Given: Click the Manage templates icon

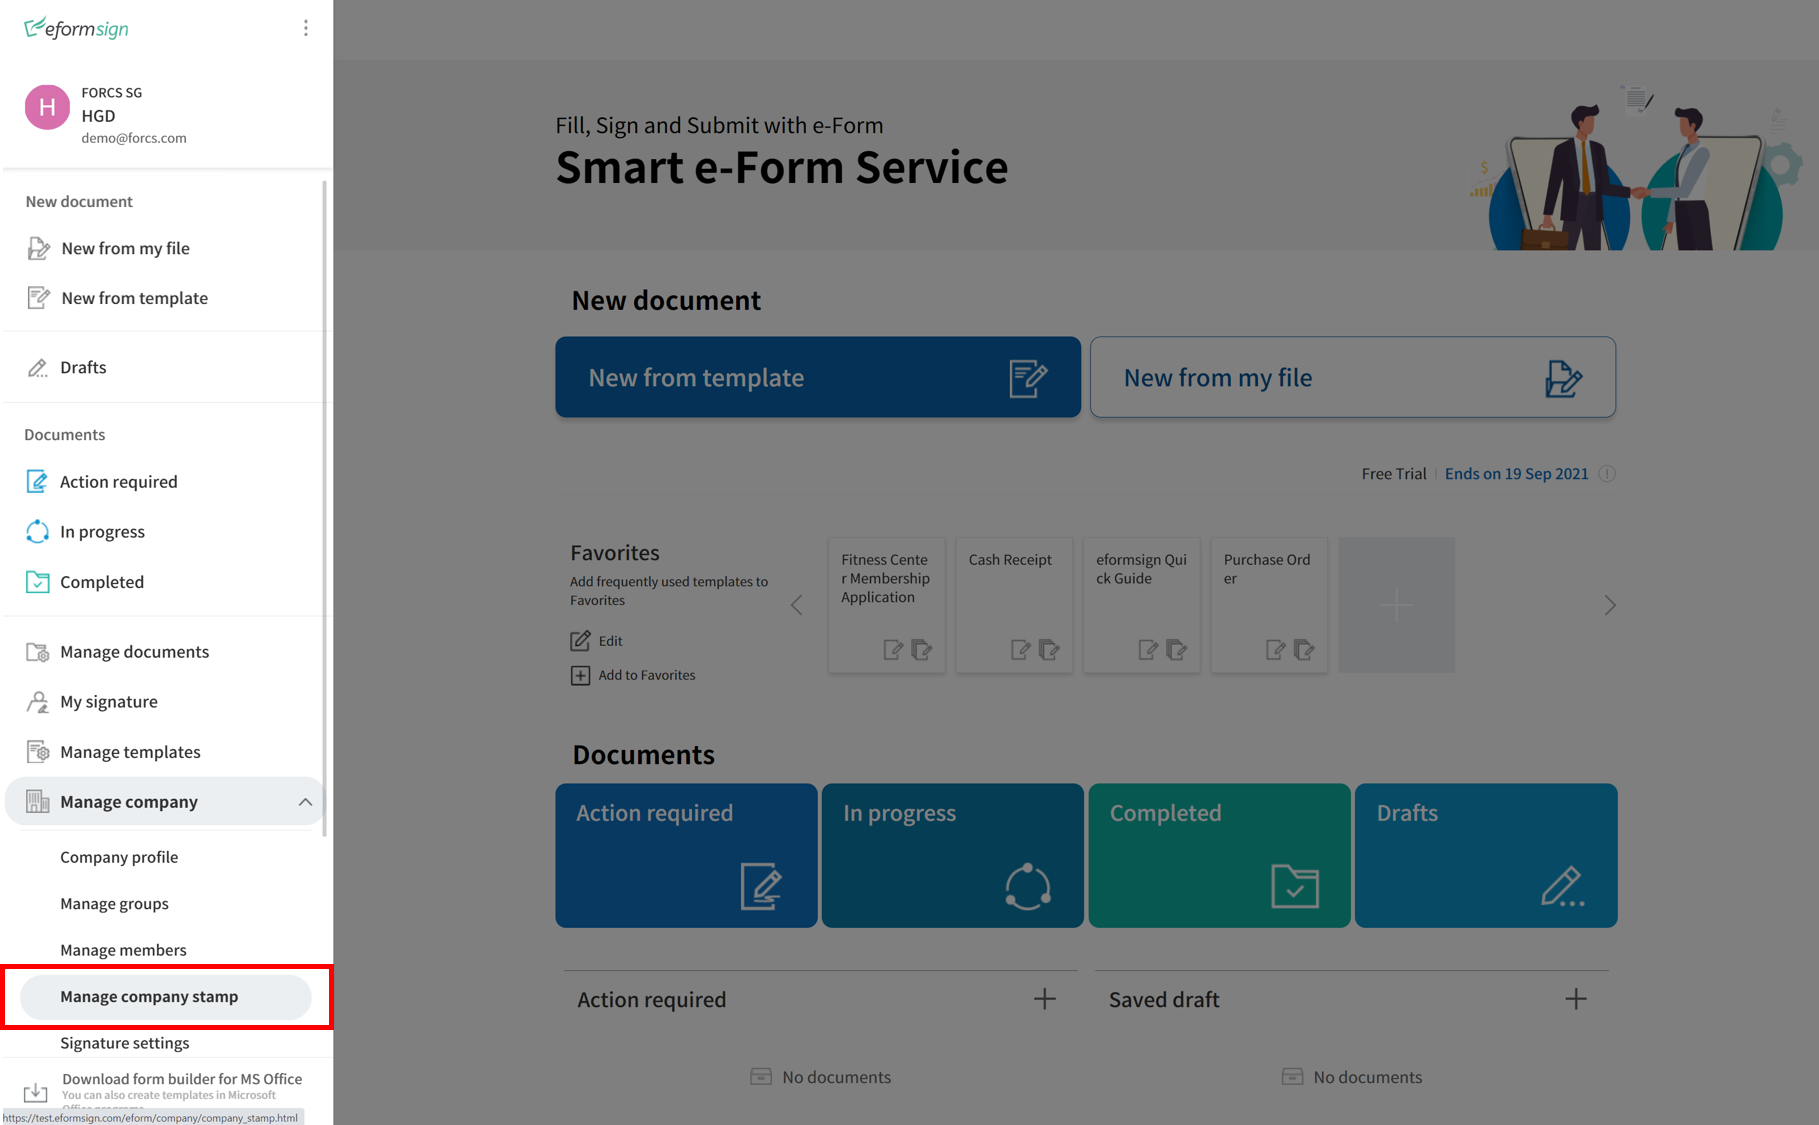Looking at the screenshot, I should point(37,752).
